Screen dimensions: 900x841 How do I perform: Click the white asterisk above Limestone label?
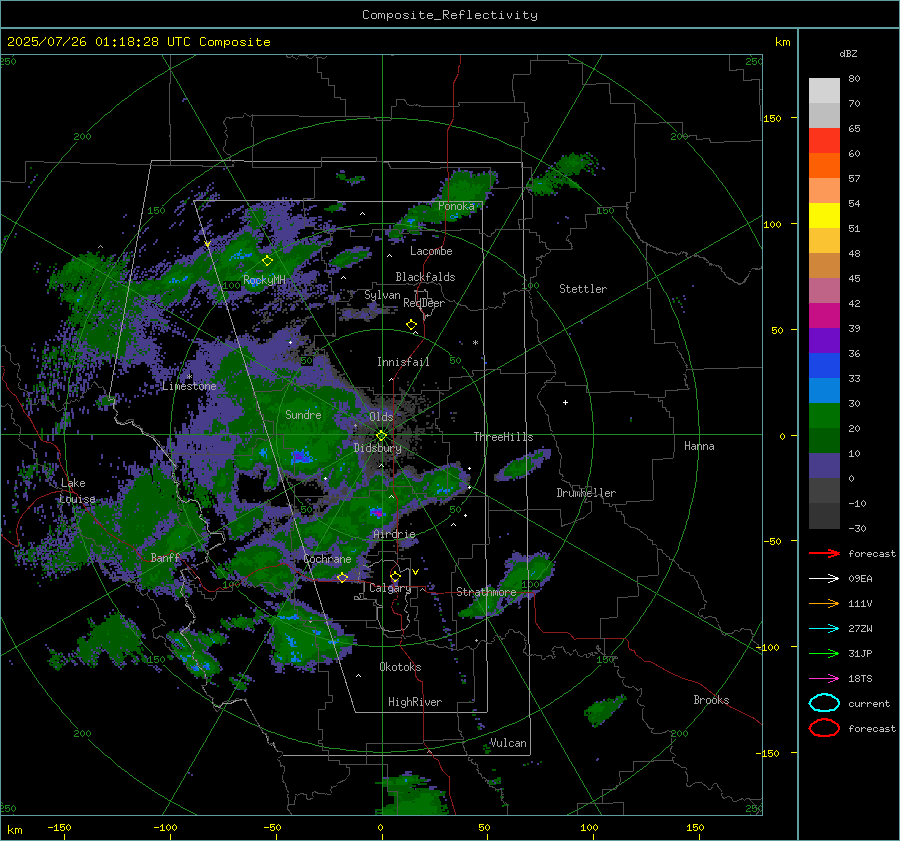(x=190, y=377)
